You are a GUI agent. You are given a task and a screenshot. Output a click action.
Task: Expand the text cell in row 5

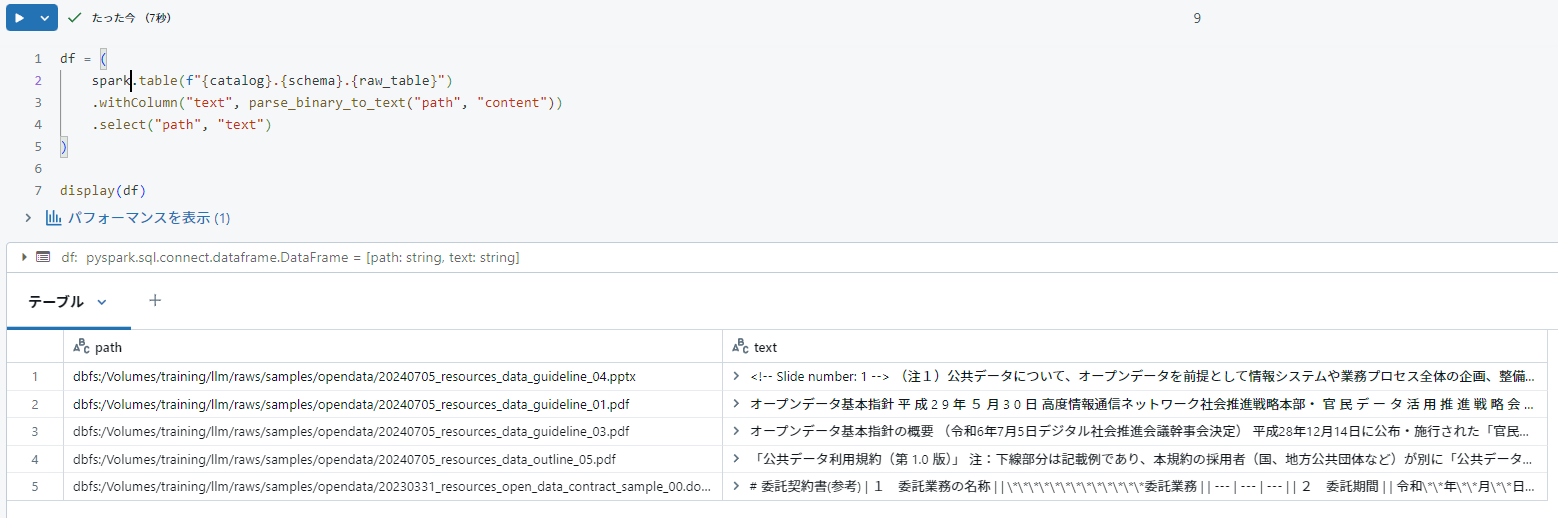(x=737, y=486)
